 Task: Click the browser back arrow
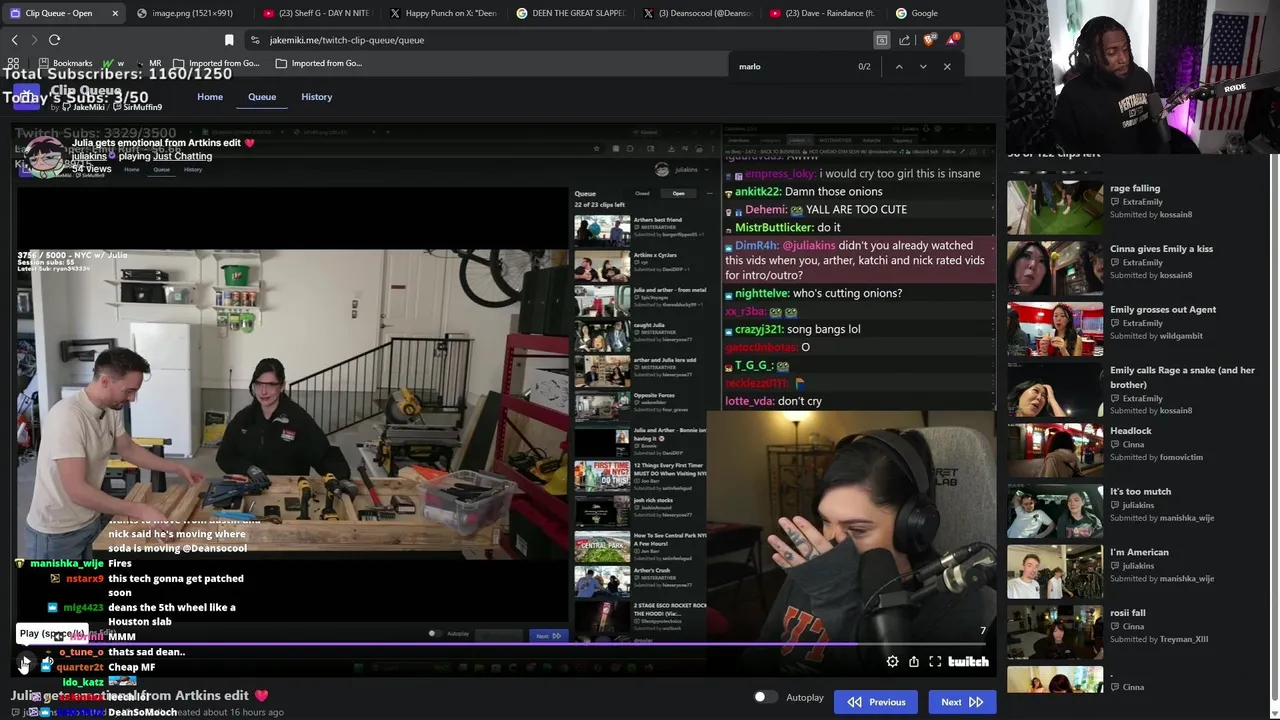coord(15,40)
